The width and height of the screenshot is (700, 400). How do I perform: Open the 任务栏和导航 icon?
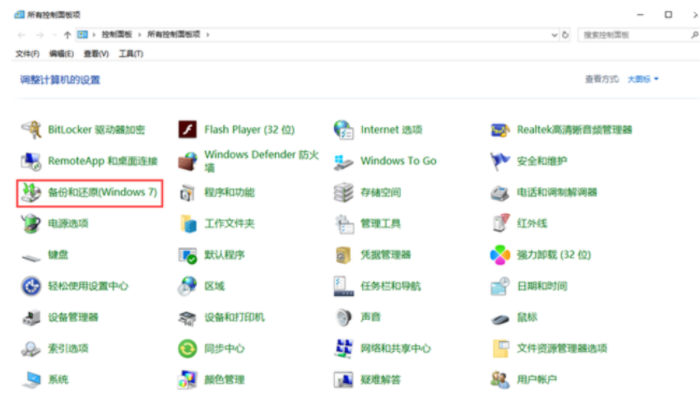click(x=344, y=286)
